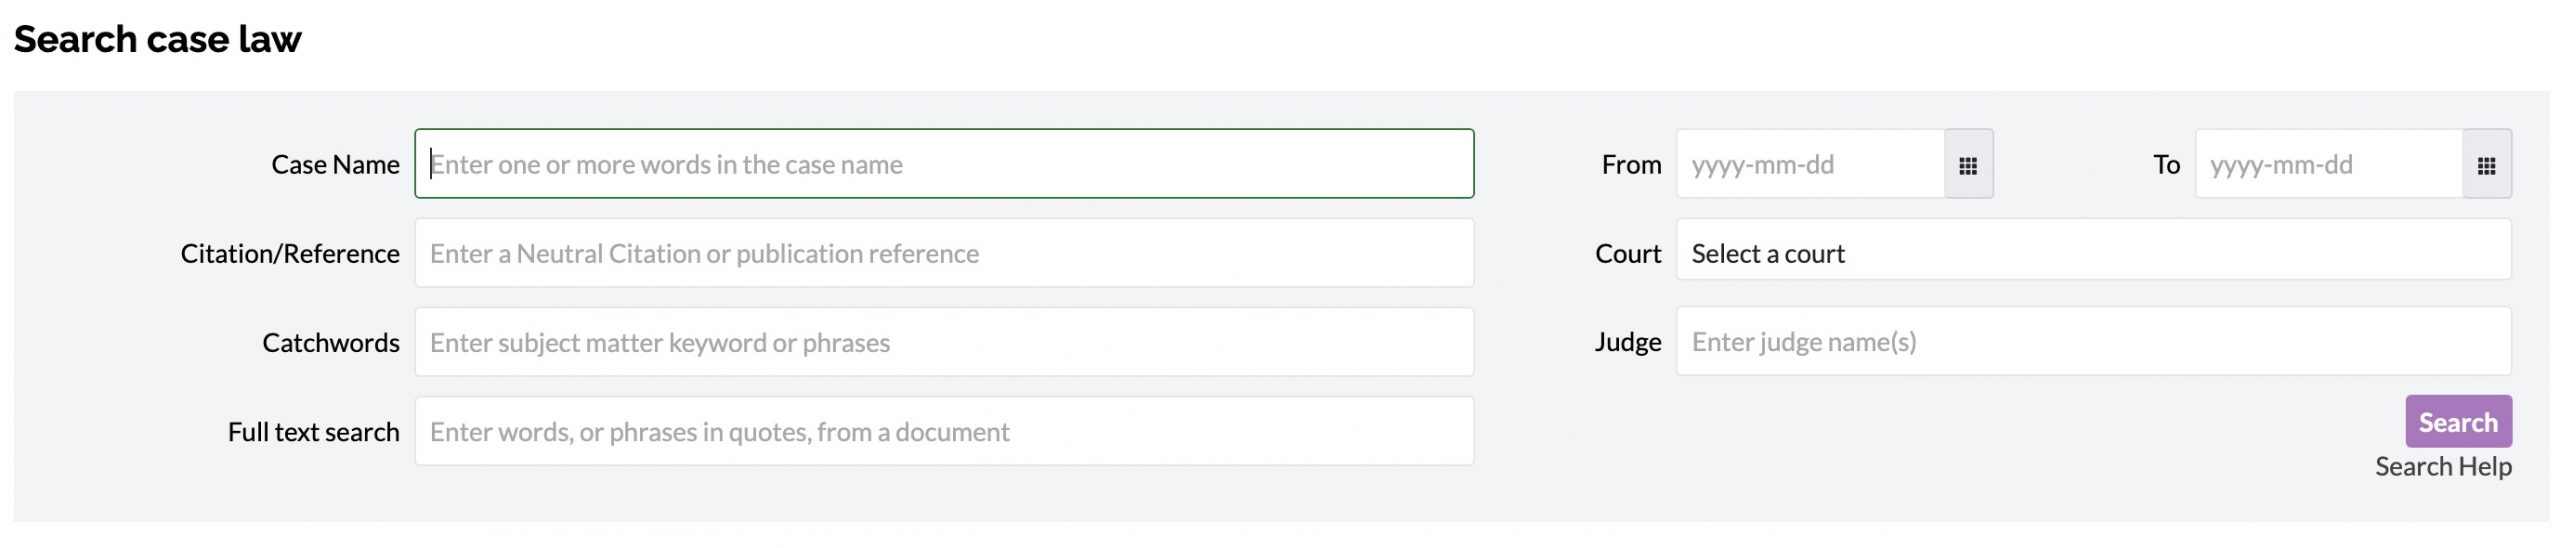
Task: Click the Catchwords keyword input field
Action: point(943,342)
